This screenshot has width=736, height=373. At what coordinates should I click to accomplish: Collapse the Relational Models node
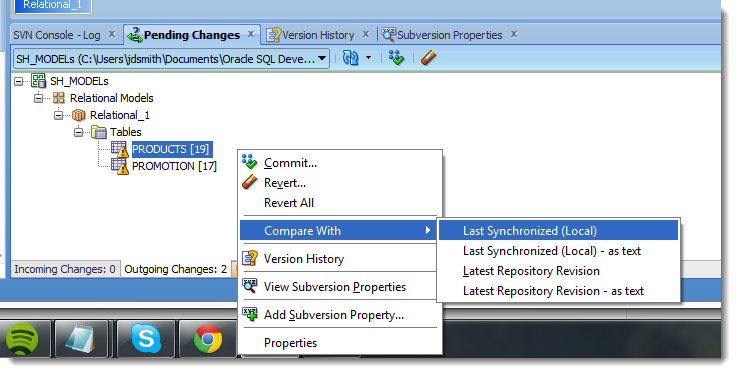(x=38, y=98)
